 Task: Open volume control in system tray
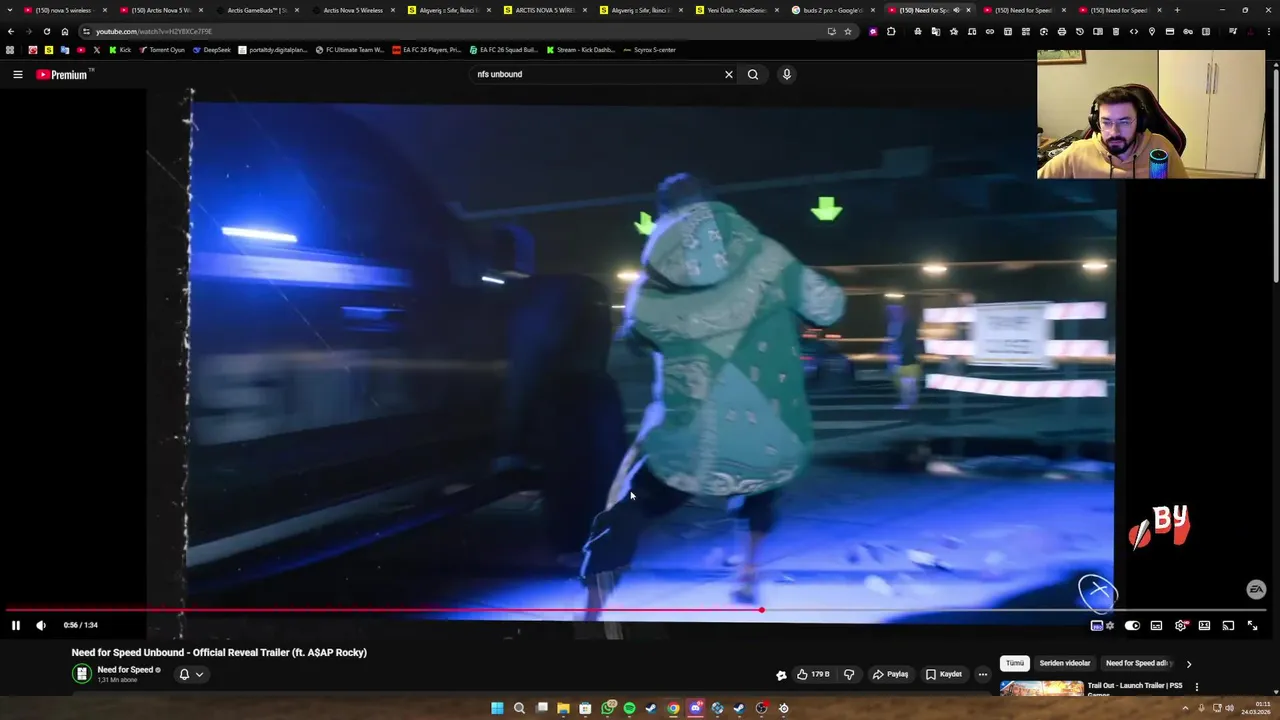pos(1229,708)
